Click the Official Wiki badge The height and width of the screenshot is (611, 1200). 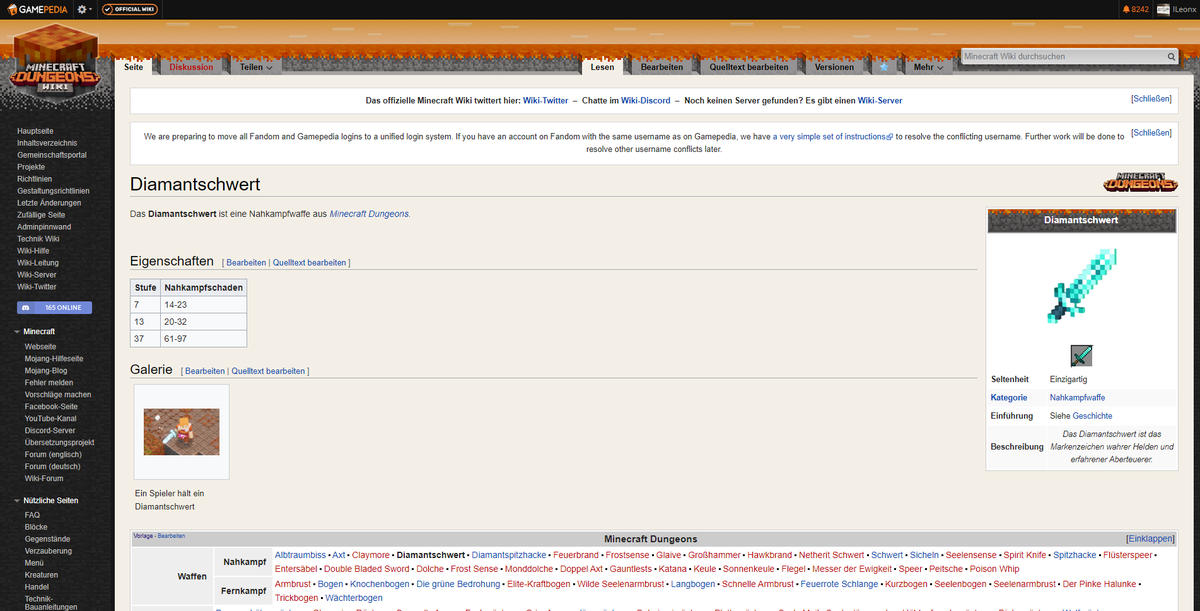click(129, 8)
